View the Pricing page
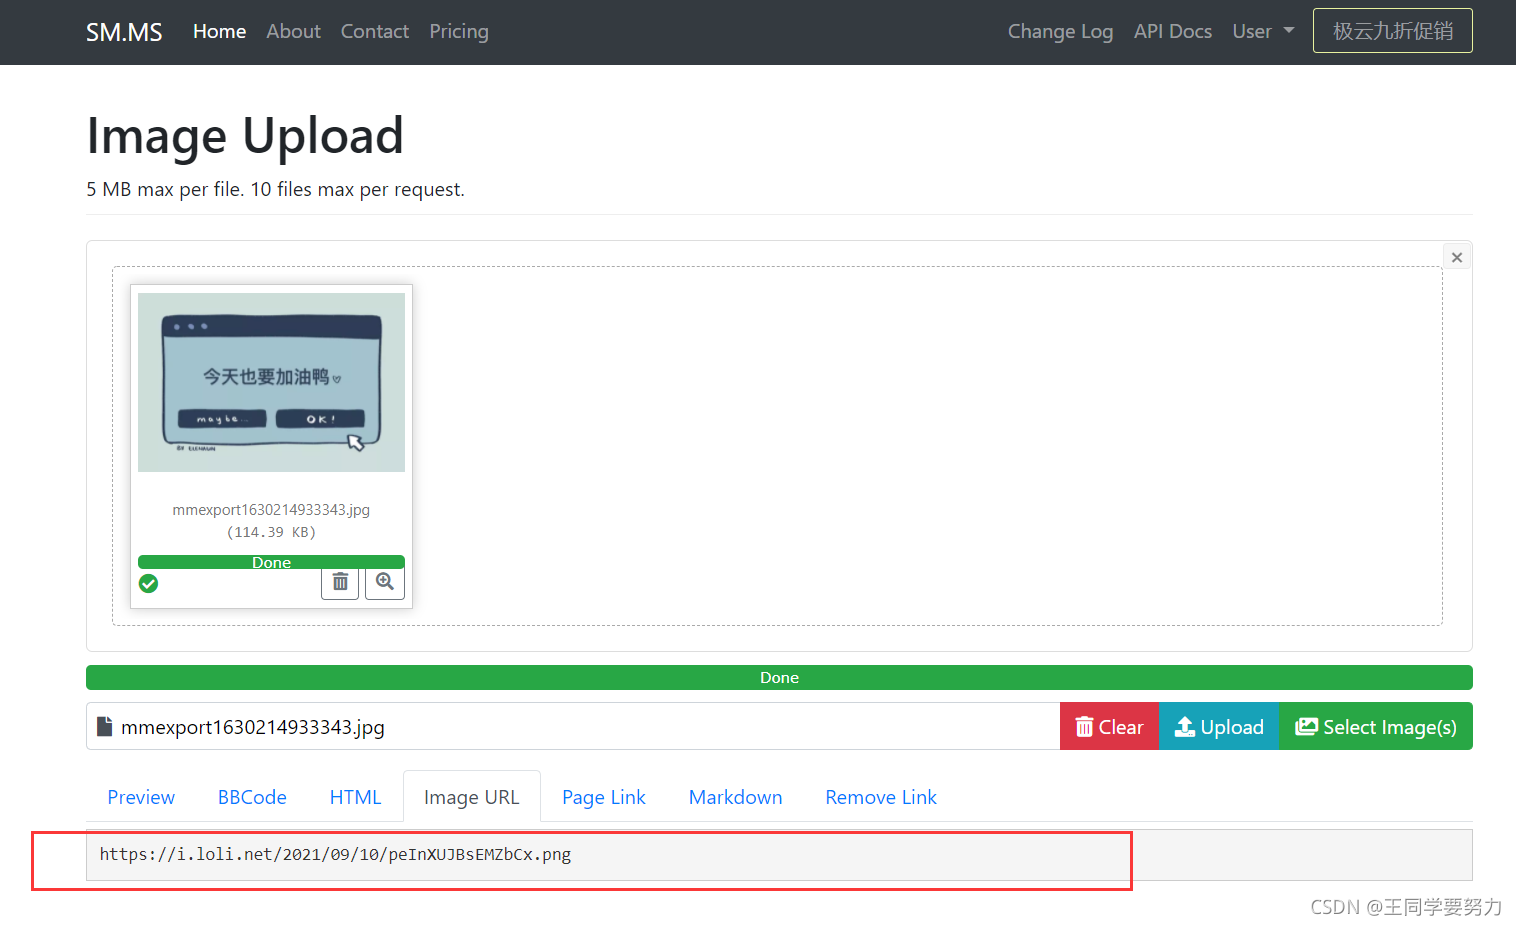Image resolution: width=1516 pixels, height=925 pixels. click(x=459, y=31)
